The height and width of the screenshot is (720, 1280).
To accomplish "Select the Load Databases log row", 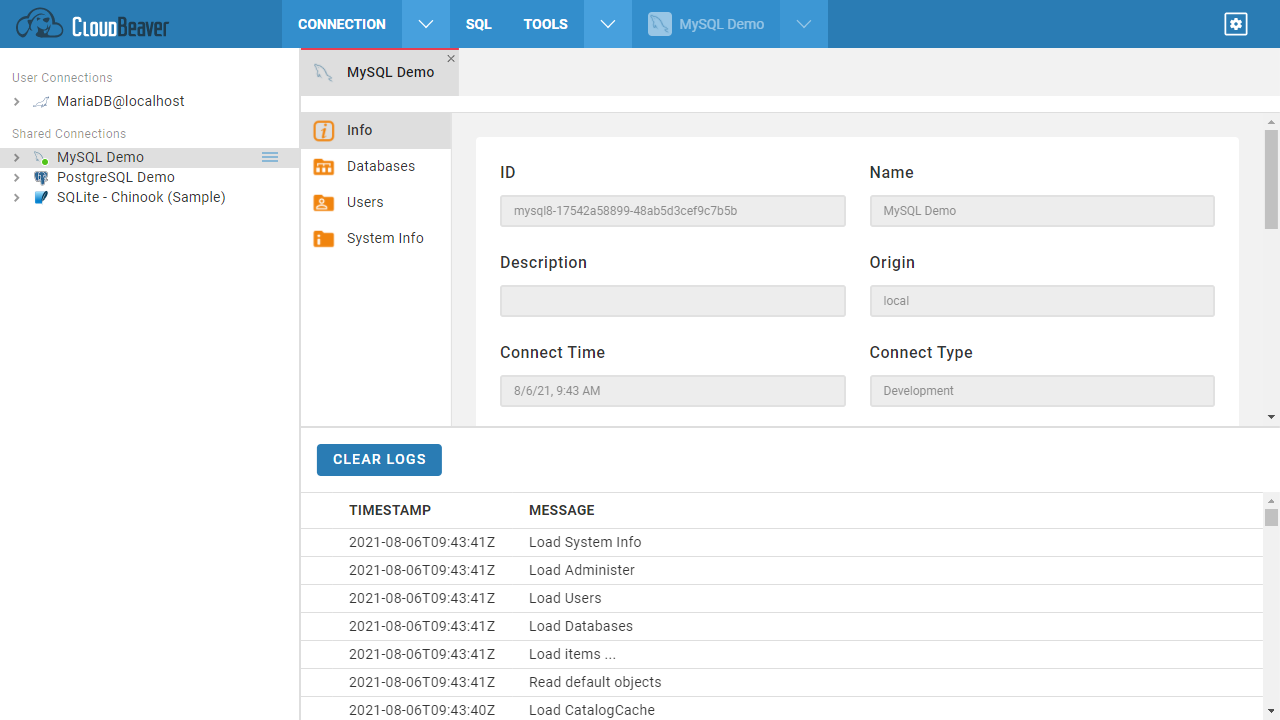I will [x=782, y=626].
